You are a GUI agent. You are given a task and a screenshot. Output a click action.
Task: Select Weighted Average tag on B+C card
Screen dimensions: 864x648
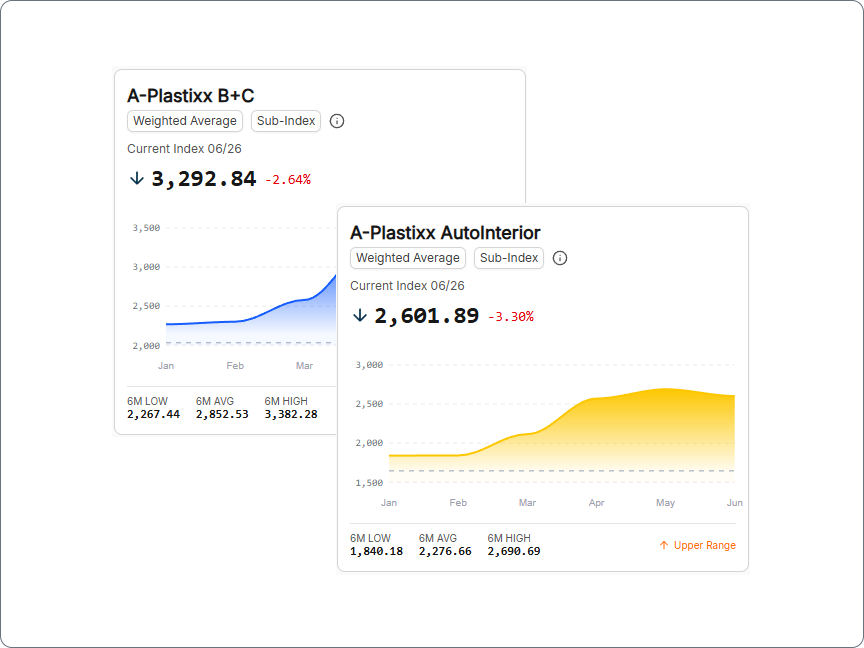point(185,121)
